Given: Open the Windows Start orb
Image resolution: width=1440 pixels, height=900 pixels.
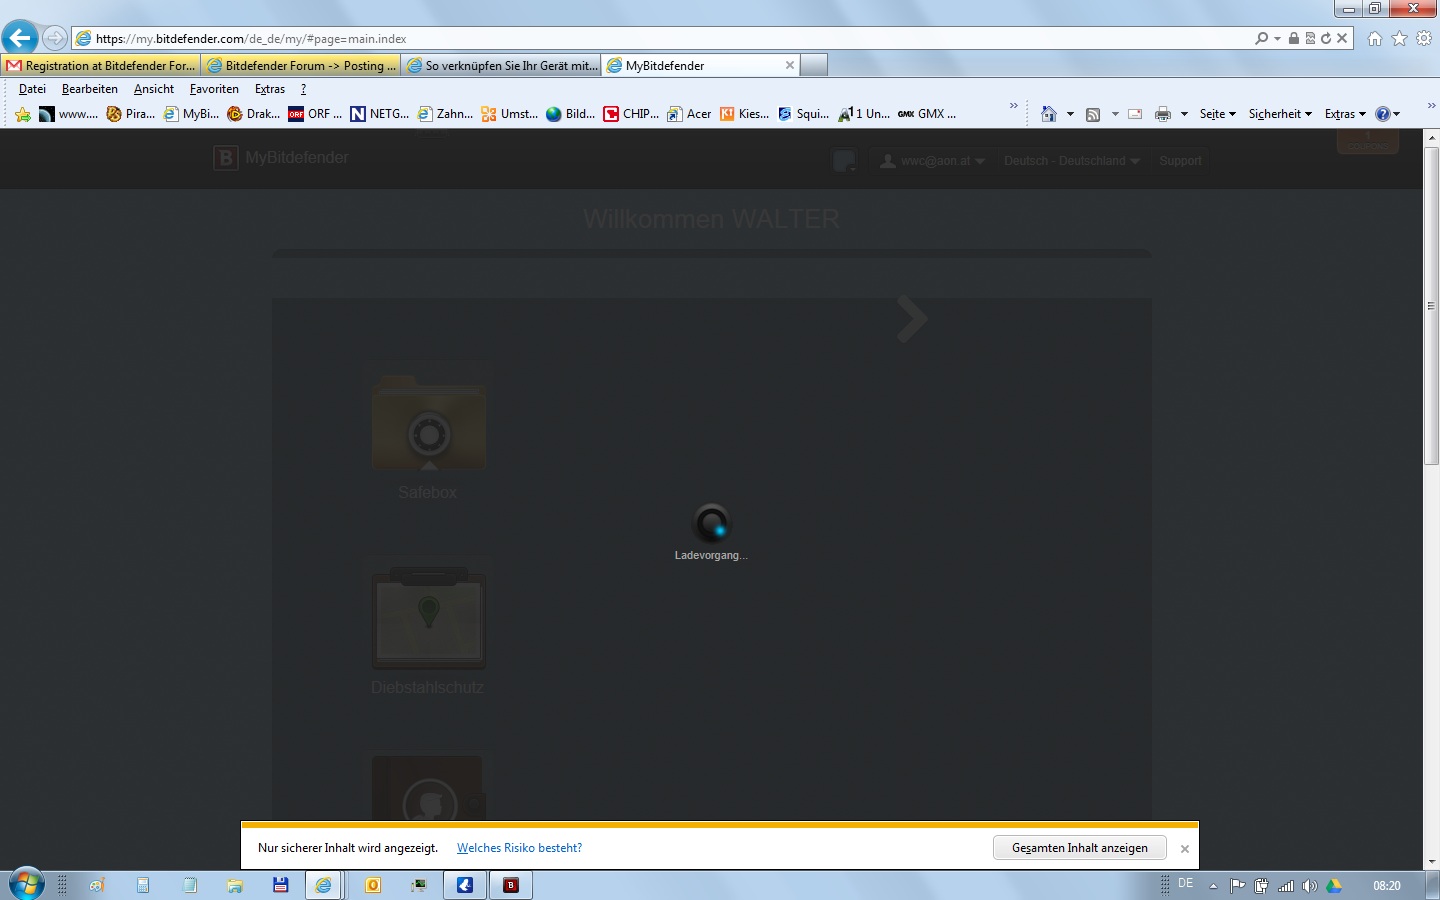Looking at the screenshot, I should 26,884.
